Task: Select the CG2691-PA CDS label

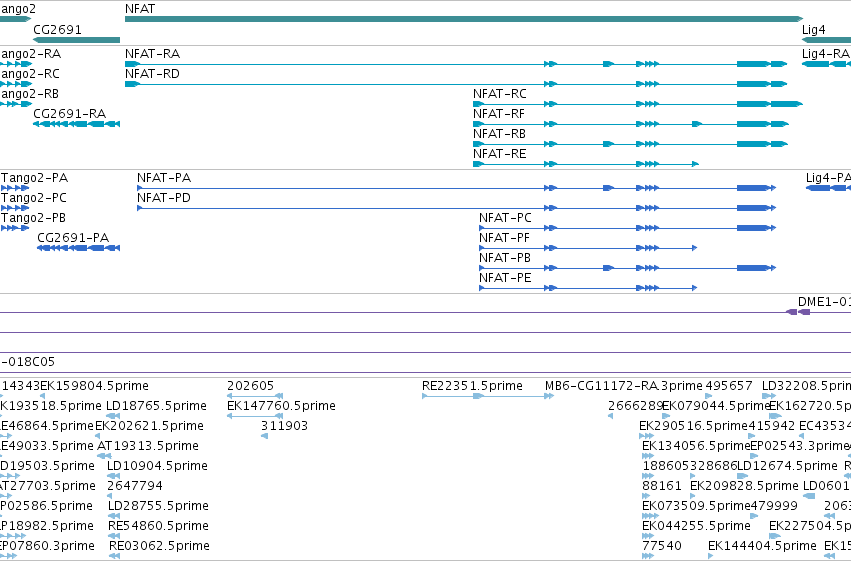Action: (x=73, y=238)
